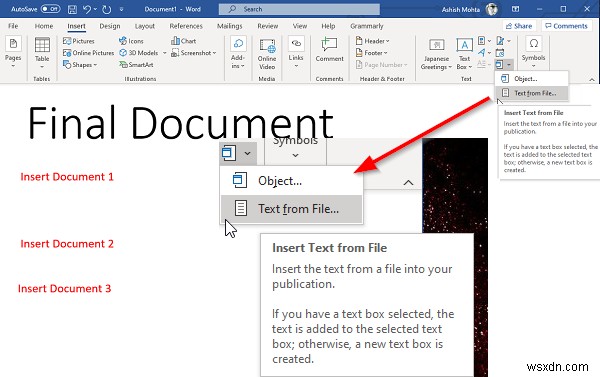Collapse the ribbon with the chevron
Image resolution: width=600 pixels, height=377 pixels.
pos(592,79)
